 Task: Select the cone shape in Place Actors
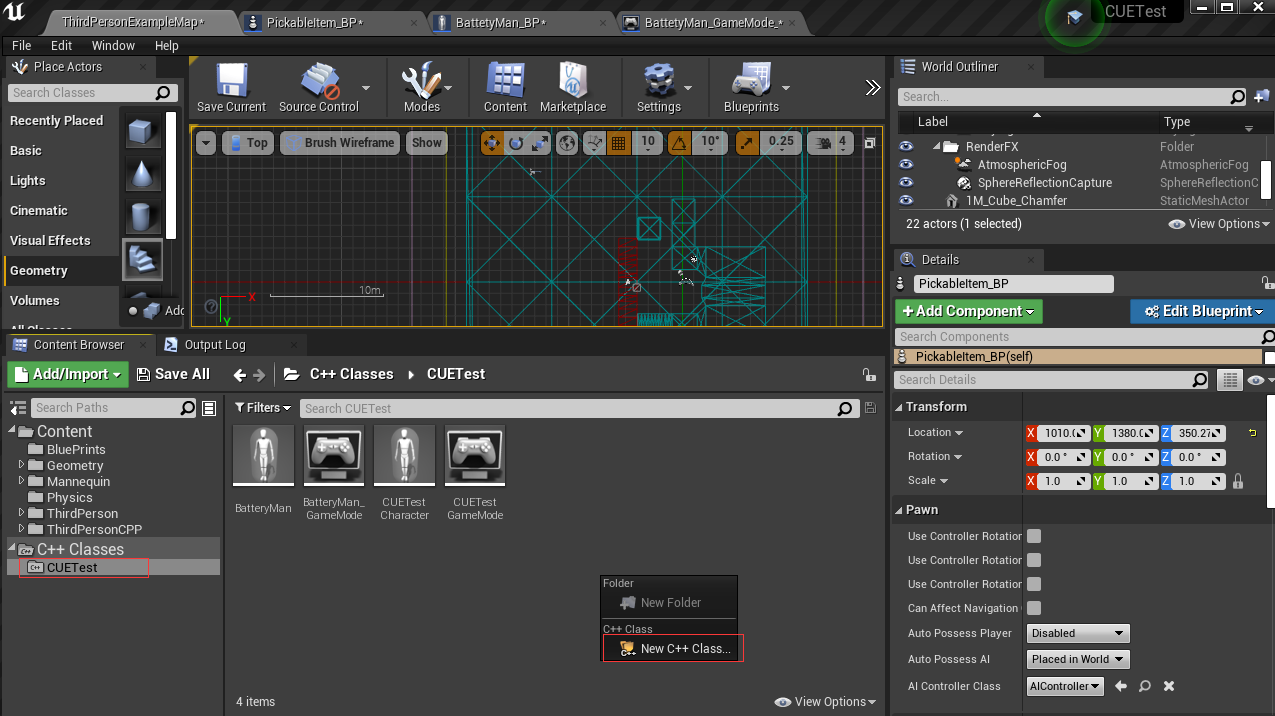pyautogui.click(x=143, y=174)
